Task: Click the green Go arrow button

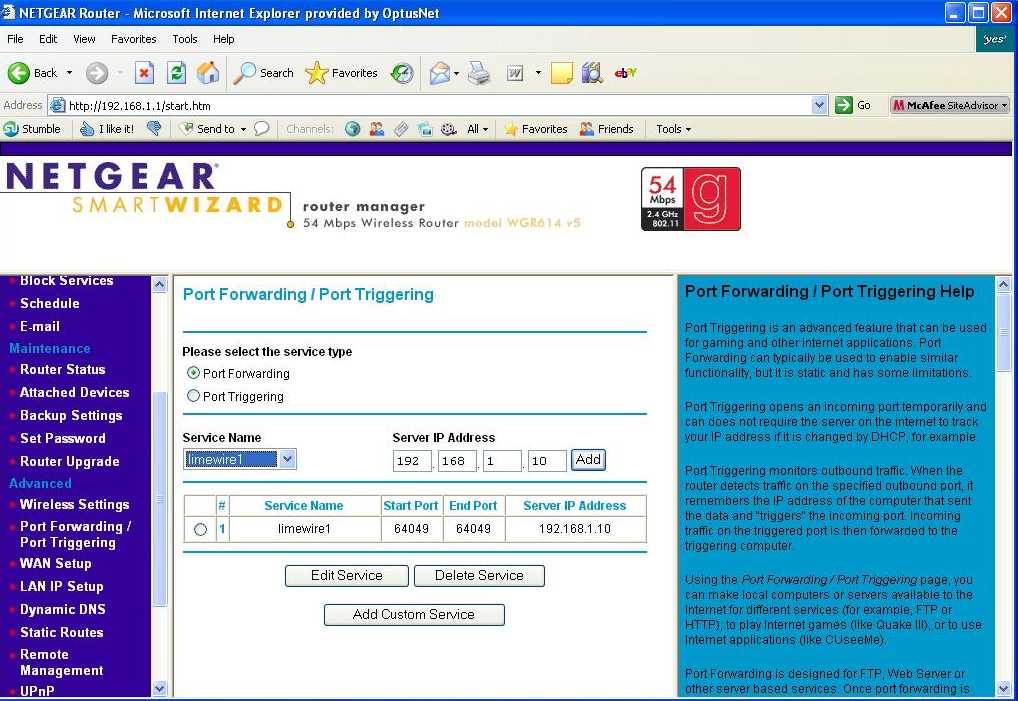Action: pos(843,105)
